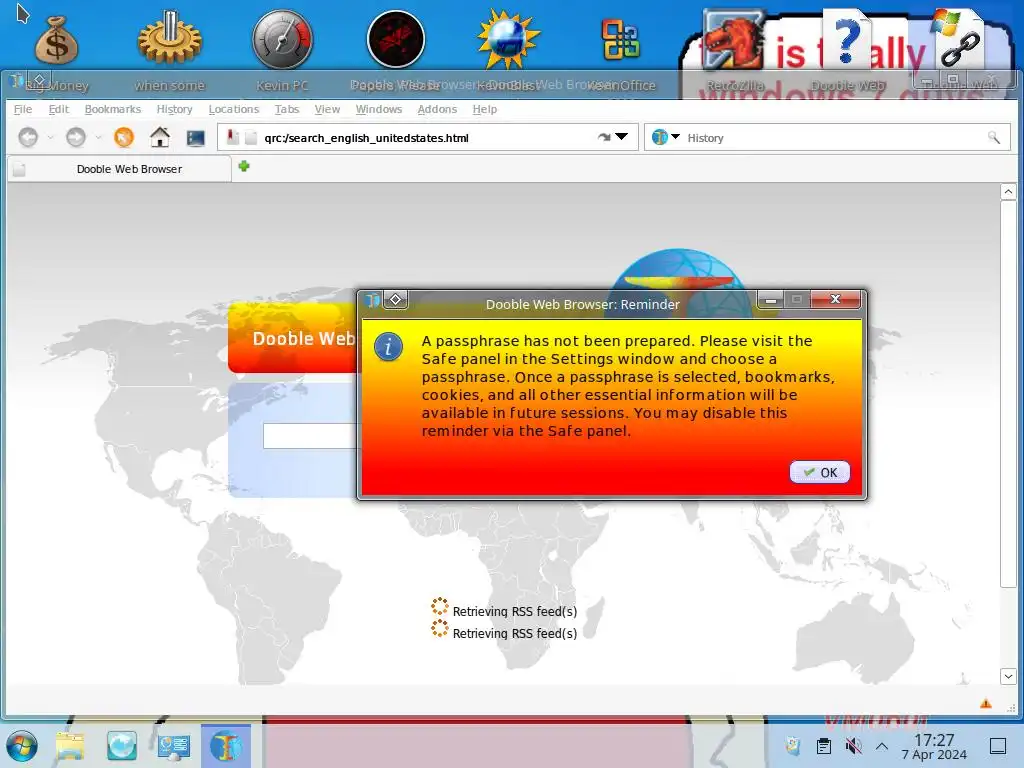The height and width of the screenshot is (768, 1024).
Task: Go to the home page icon
Action: (160, 137)
